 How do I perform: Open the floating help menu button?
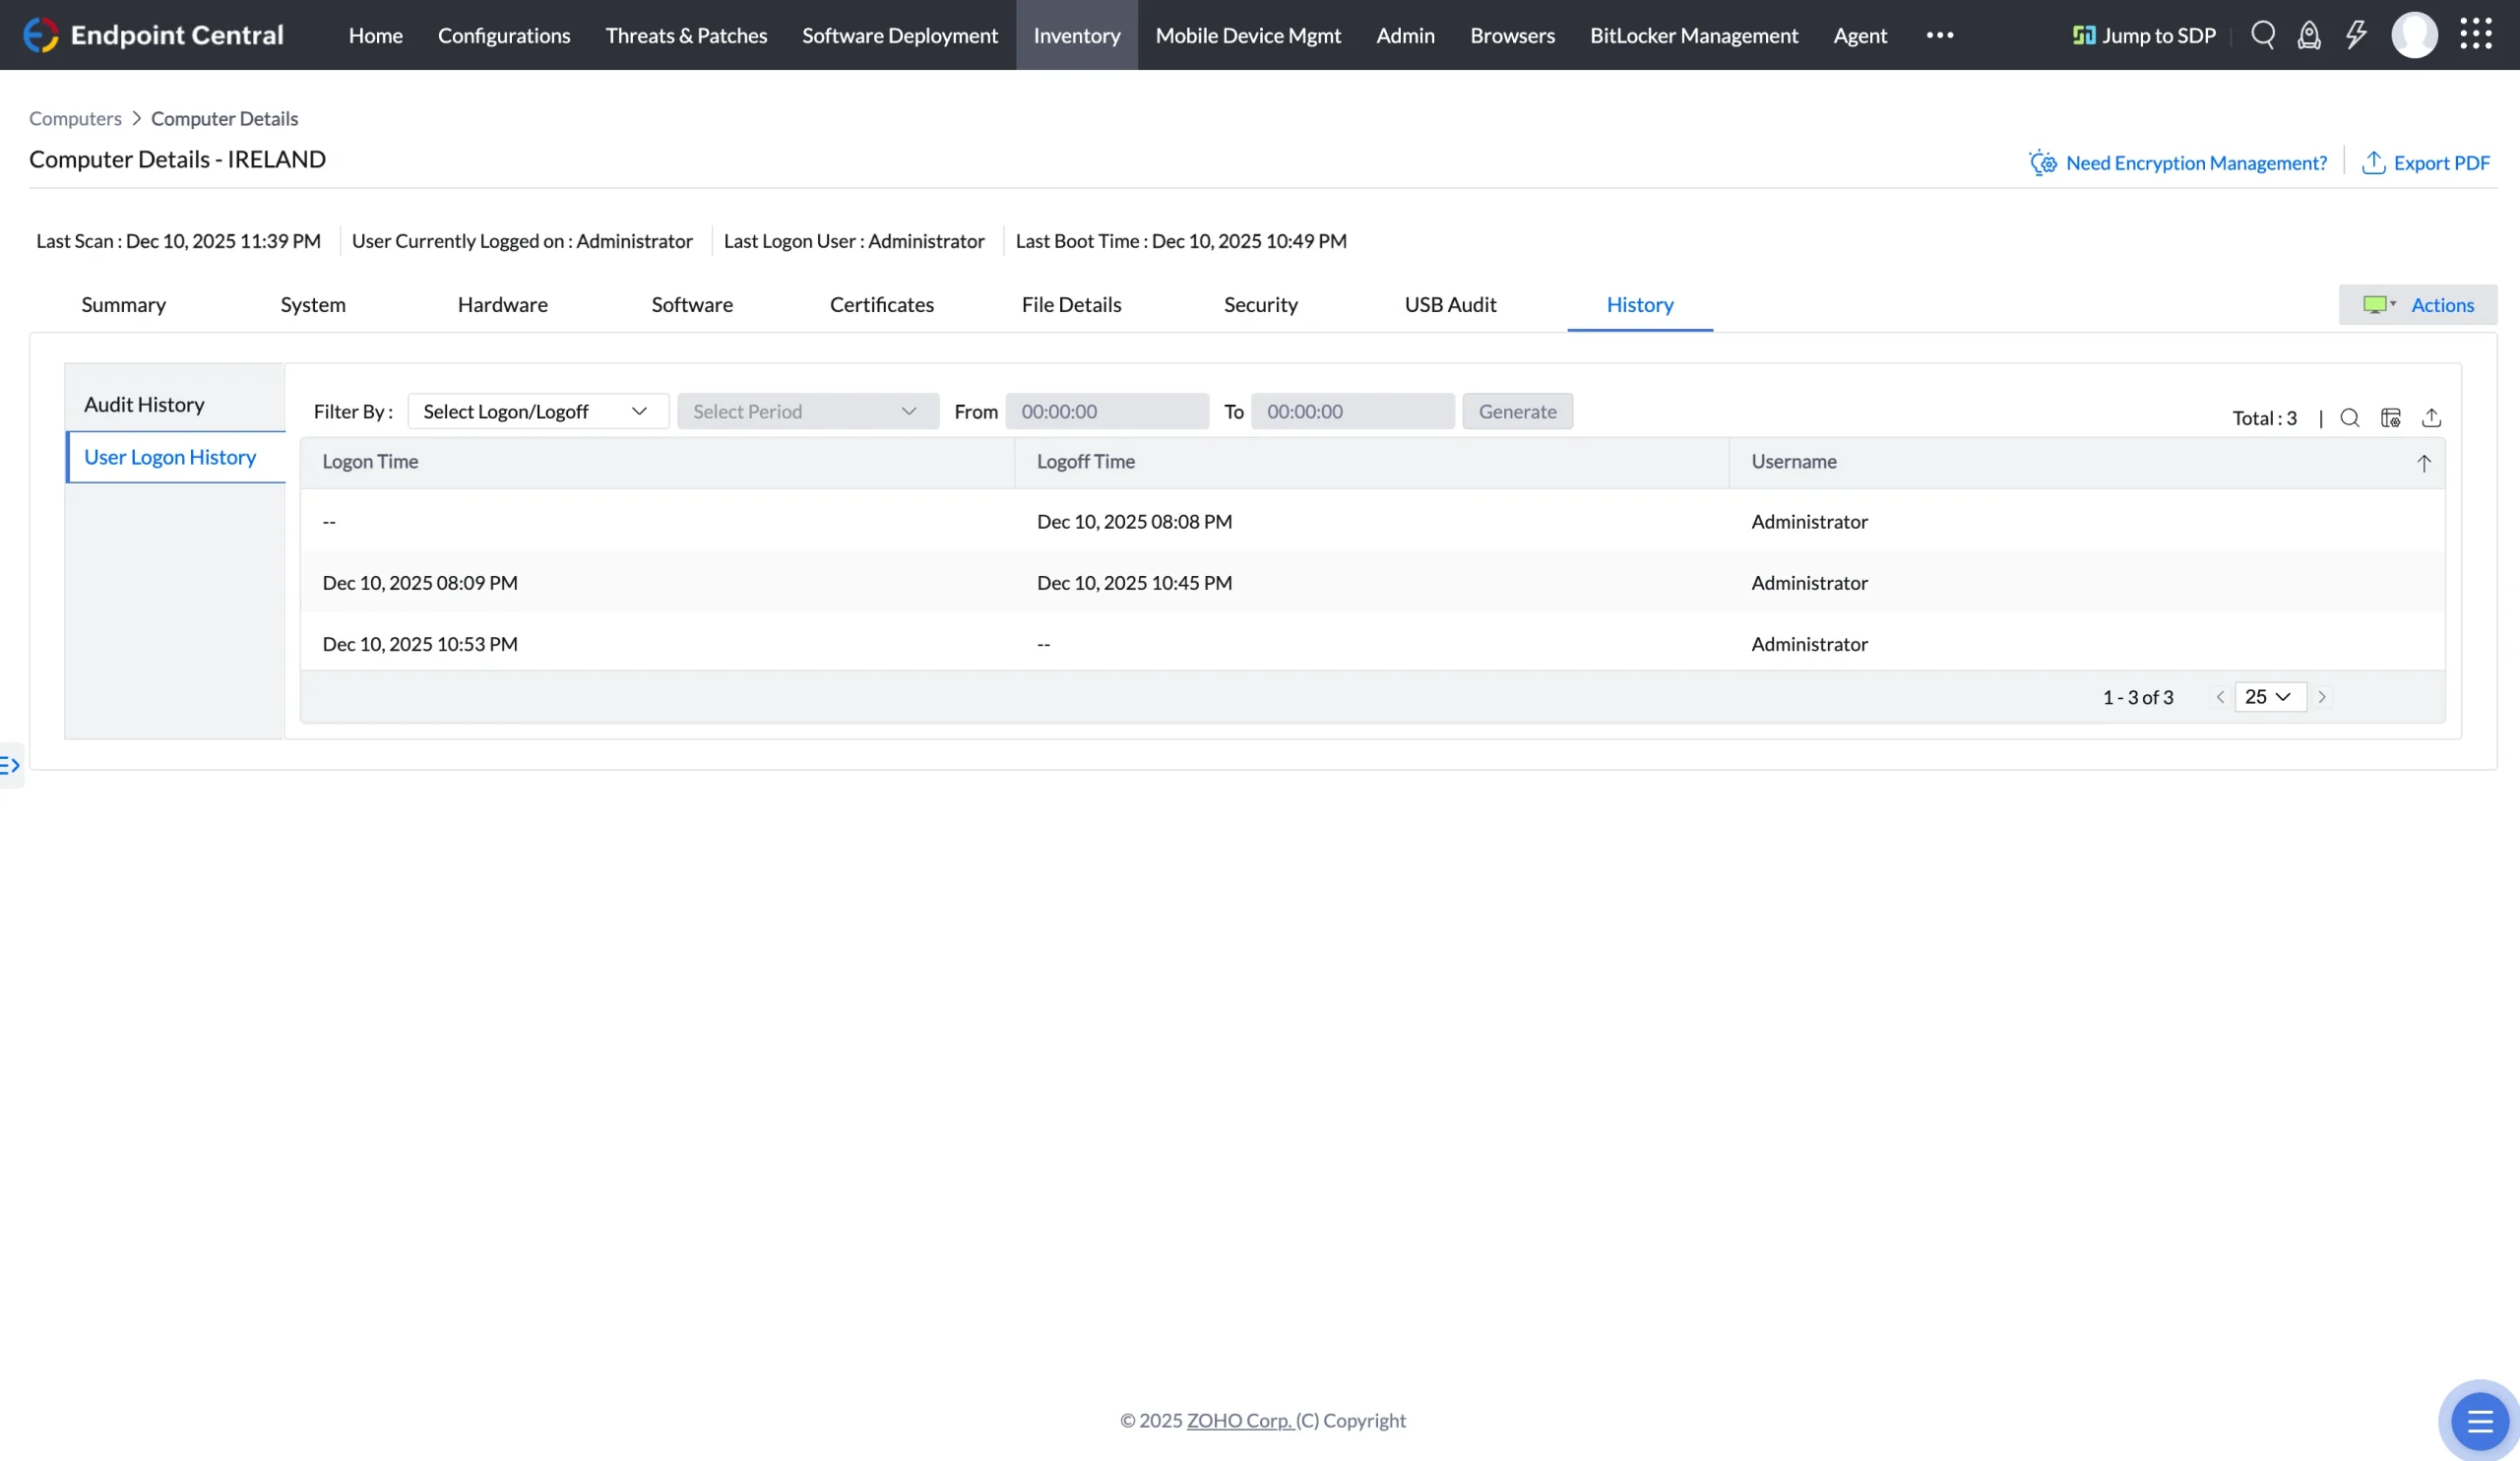tap(2480, 1421)
